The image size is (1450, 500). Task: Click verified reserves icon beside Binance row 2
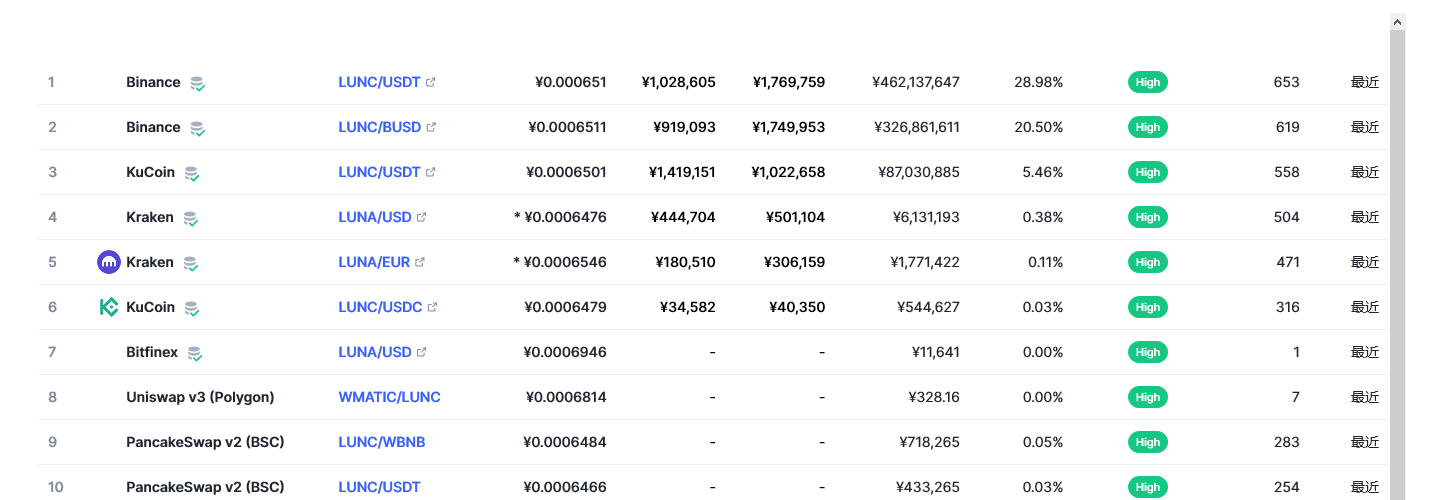click(x=198, y=128)
